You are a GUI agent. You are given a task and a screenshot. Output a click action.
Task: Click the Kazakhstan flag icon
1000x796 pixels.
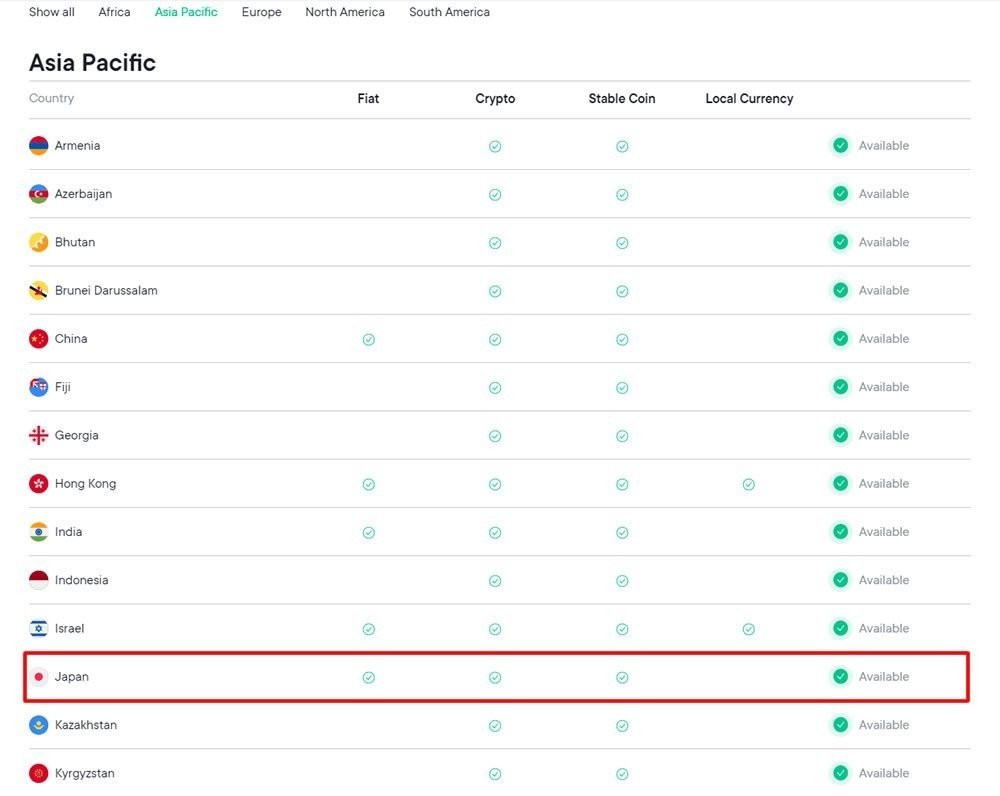(x=39, y=725)
